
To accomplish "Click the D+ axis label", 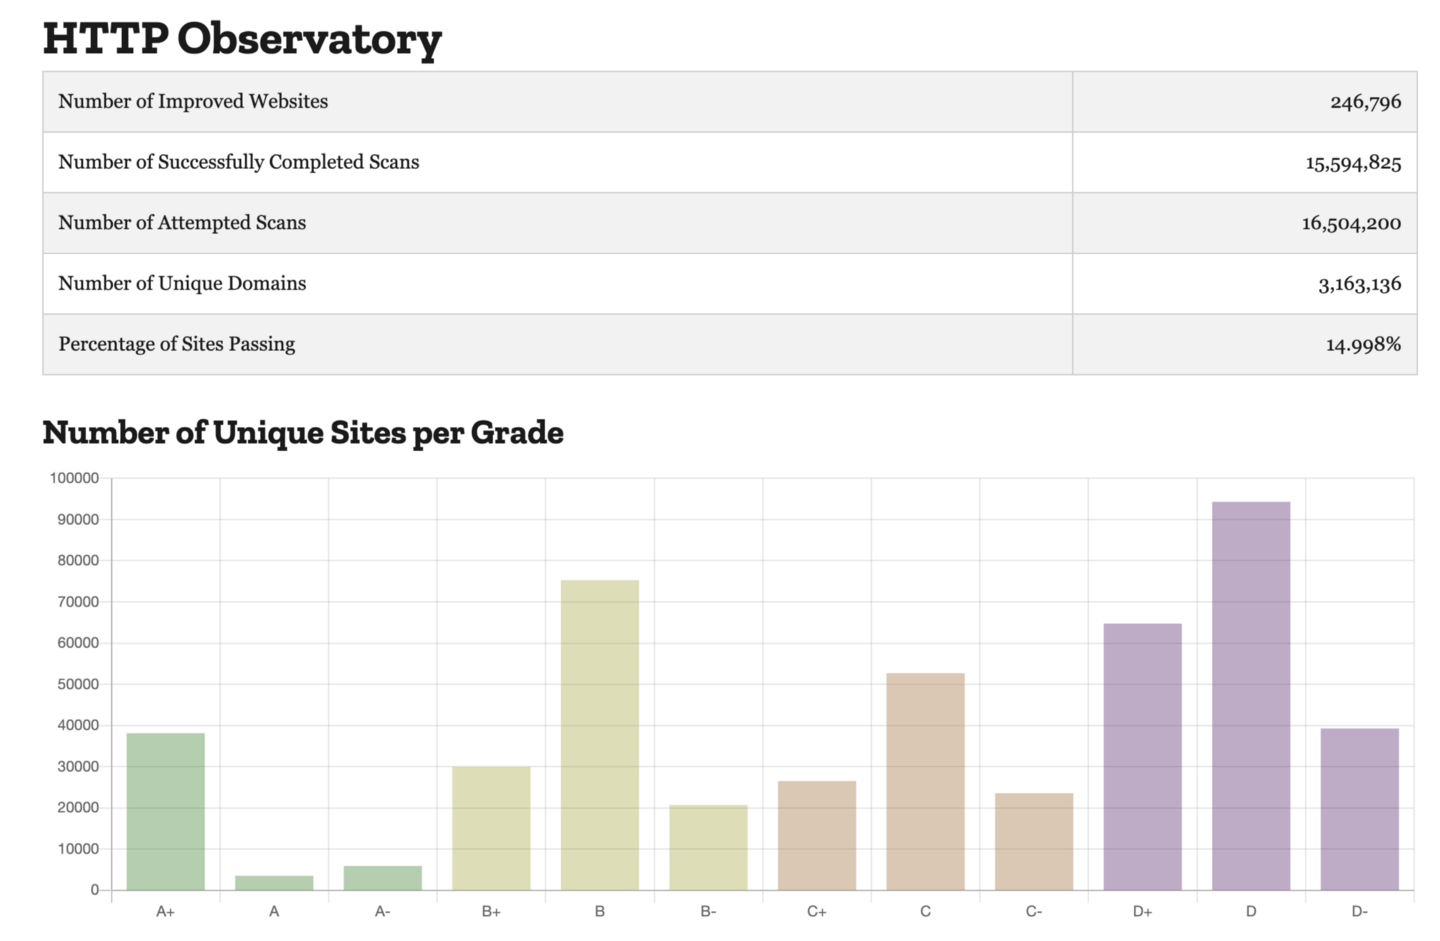I will [1142, 911].
